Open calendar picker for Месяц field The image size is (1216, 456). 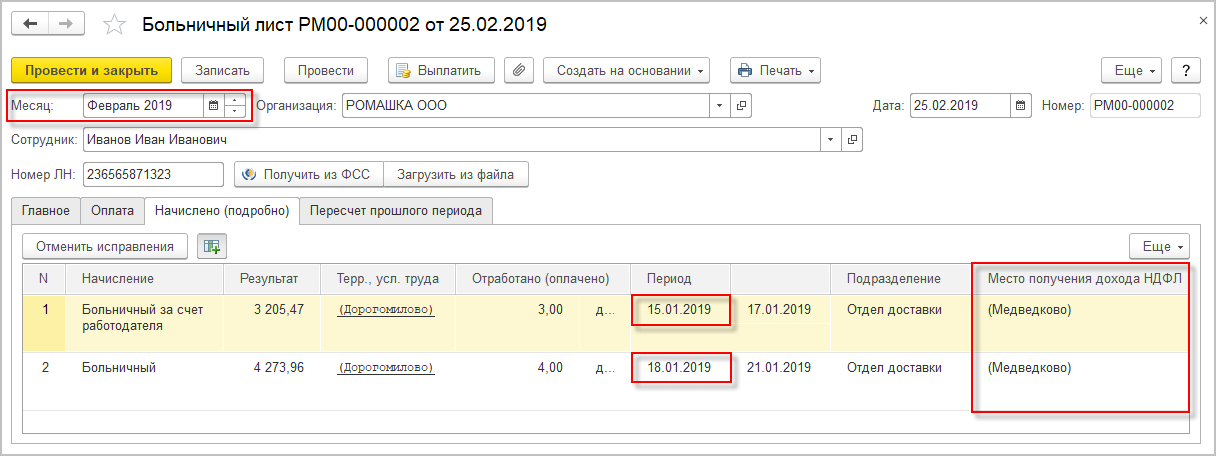click(x=213, y=104)
